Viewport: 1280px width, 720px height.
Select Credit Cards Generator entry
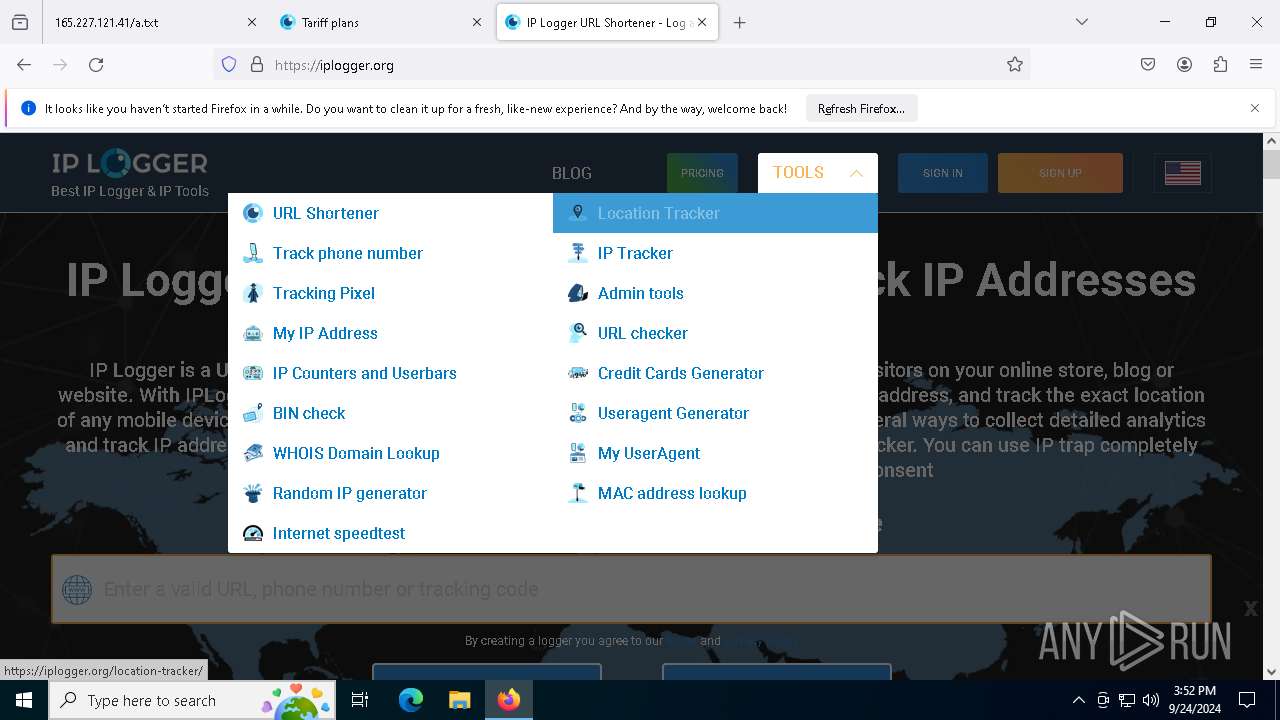715,373
